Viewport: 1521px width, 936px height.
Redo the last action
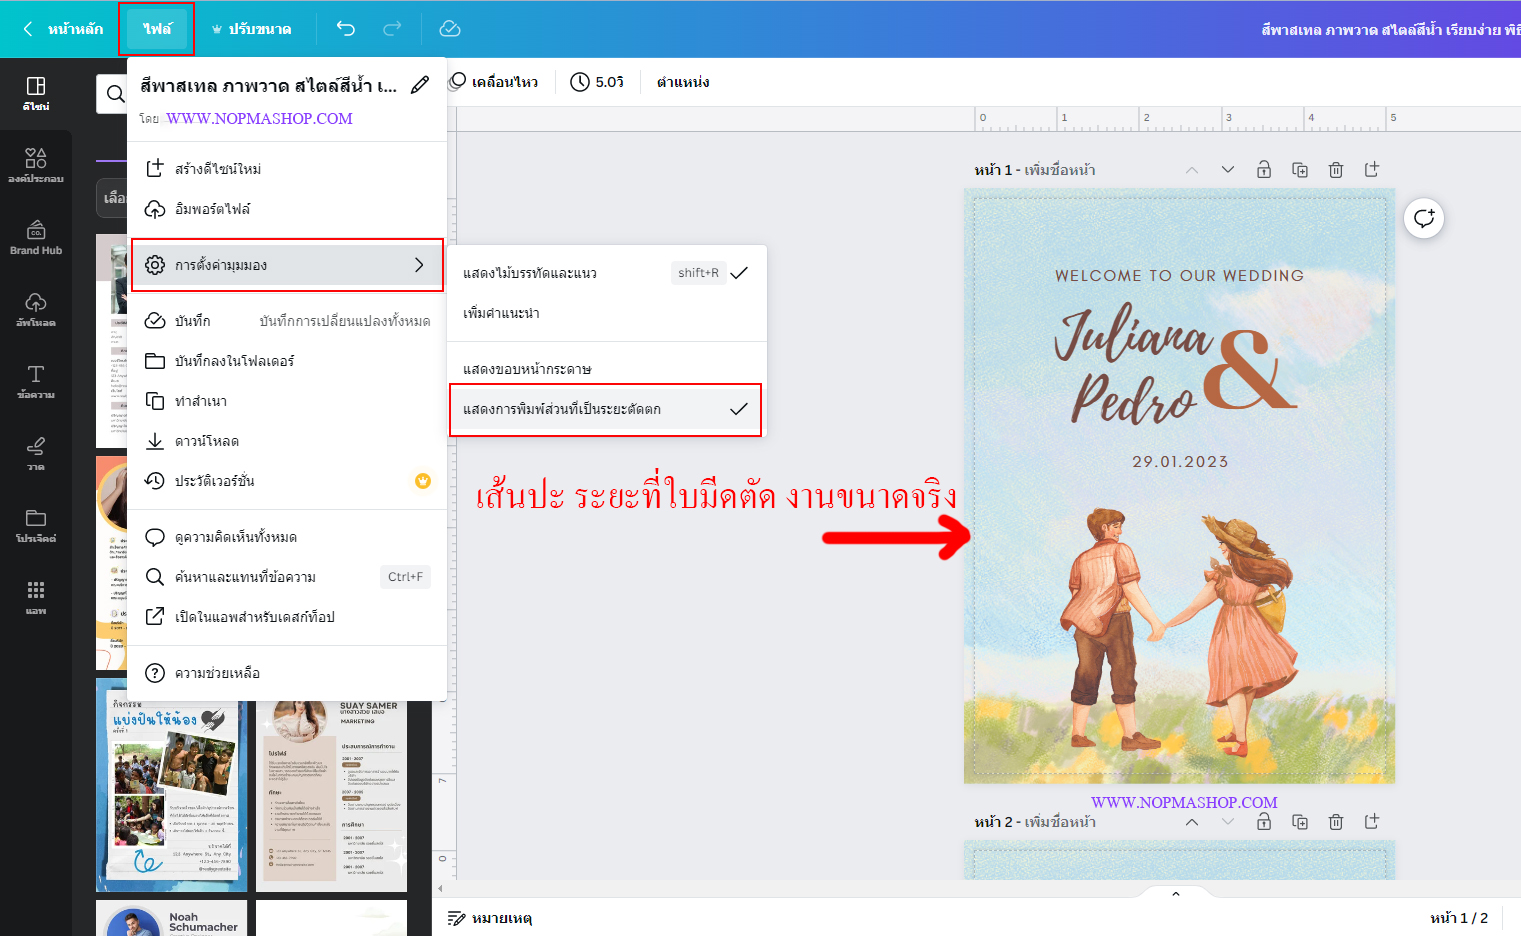pos(392,28)
